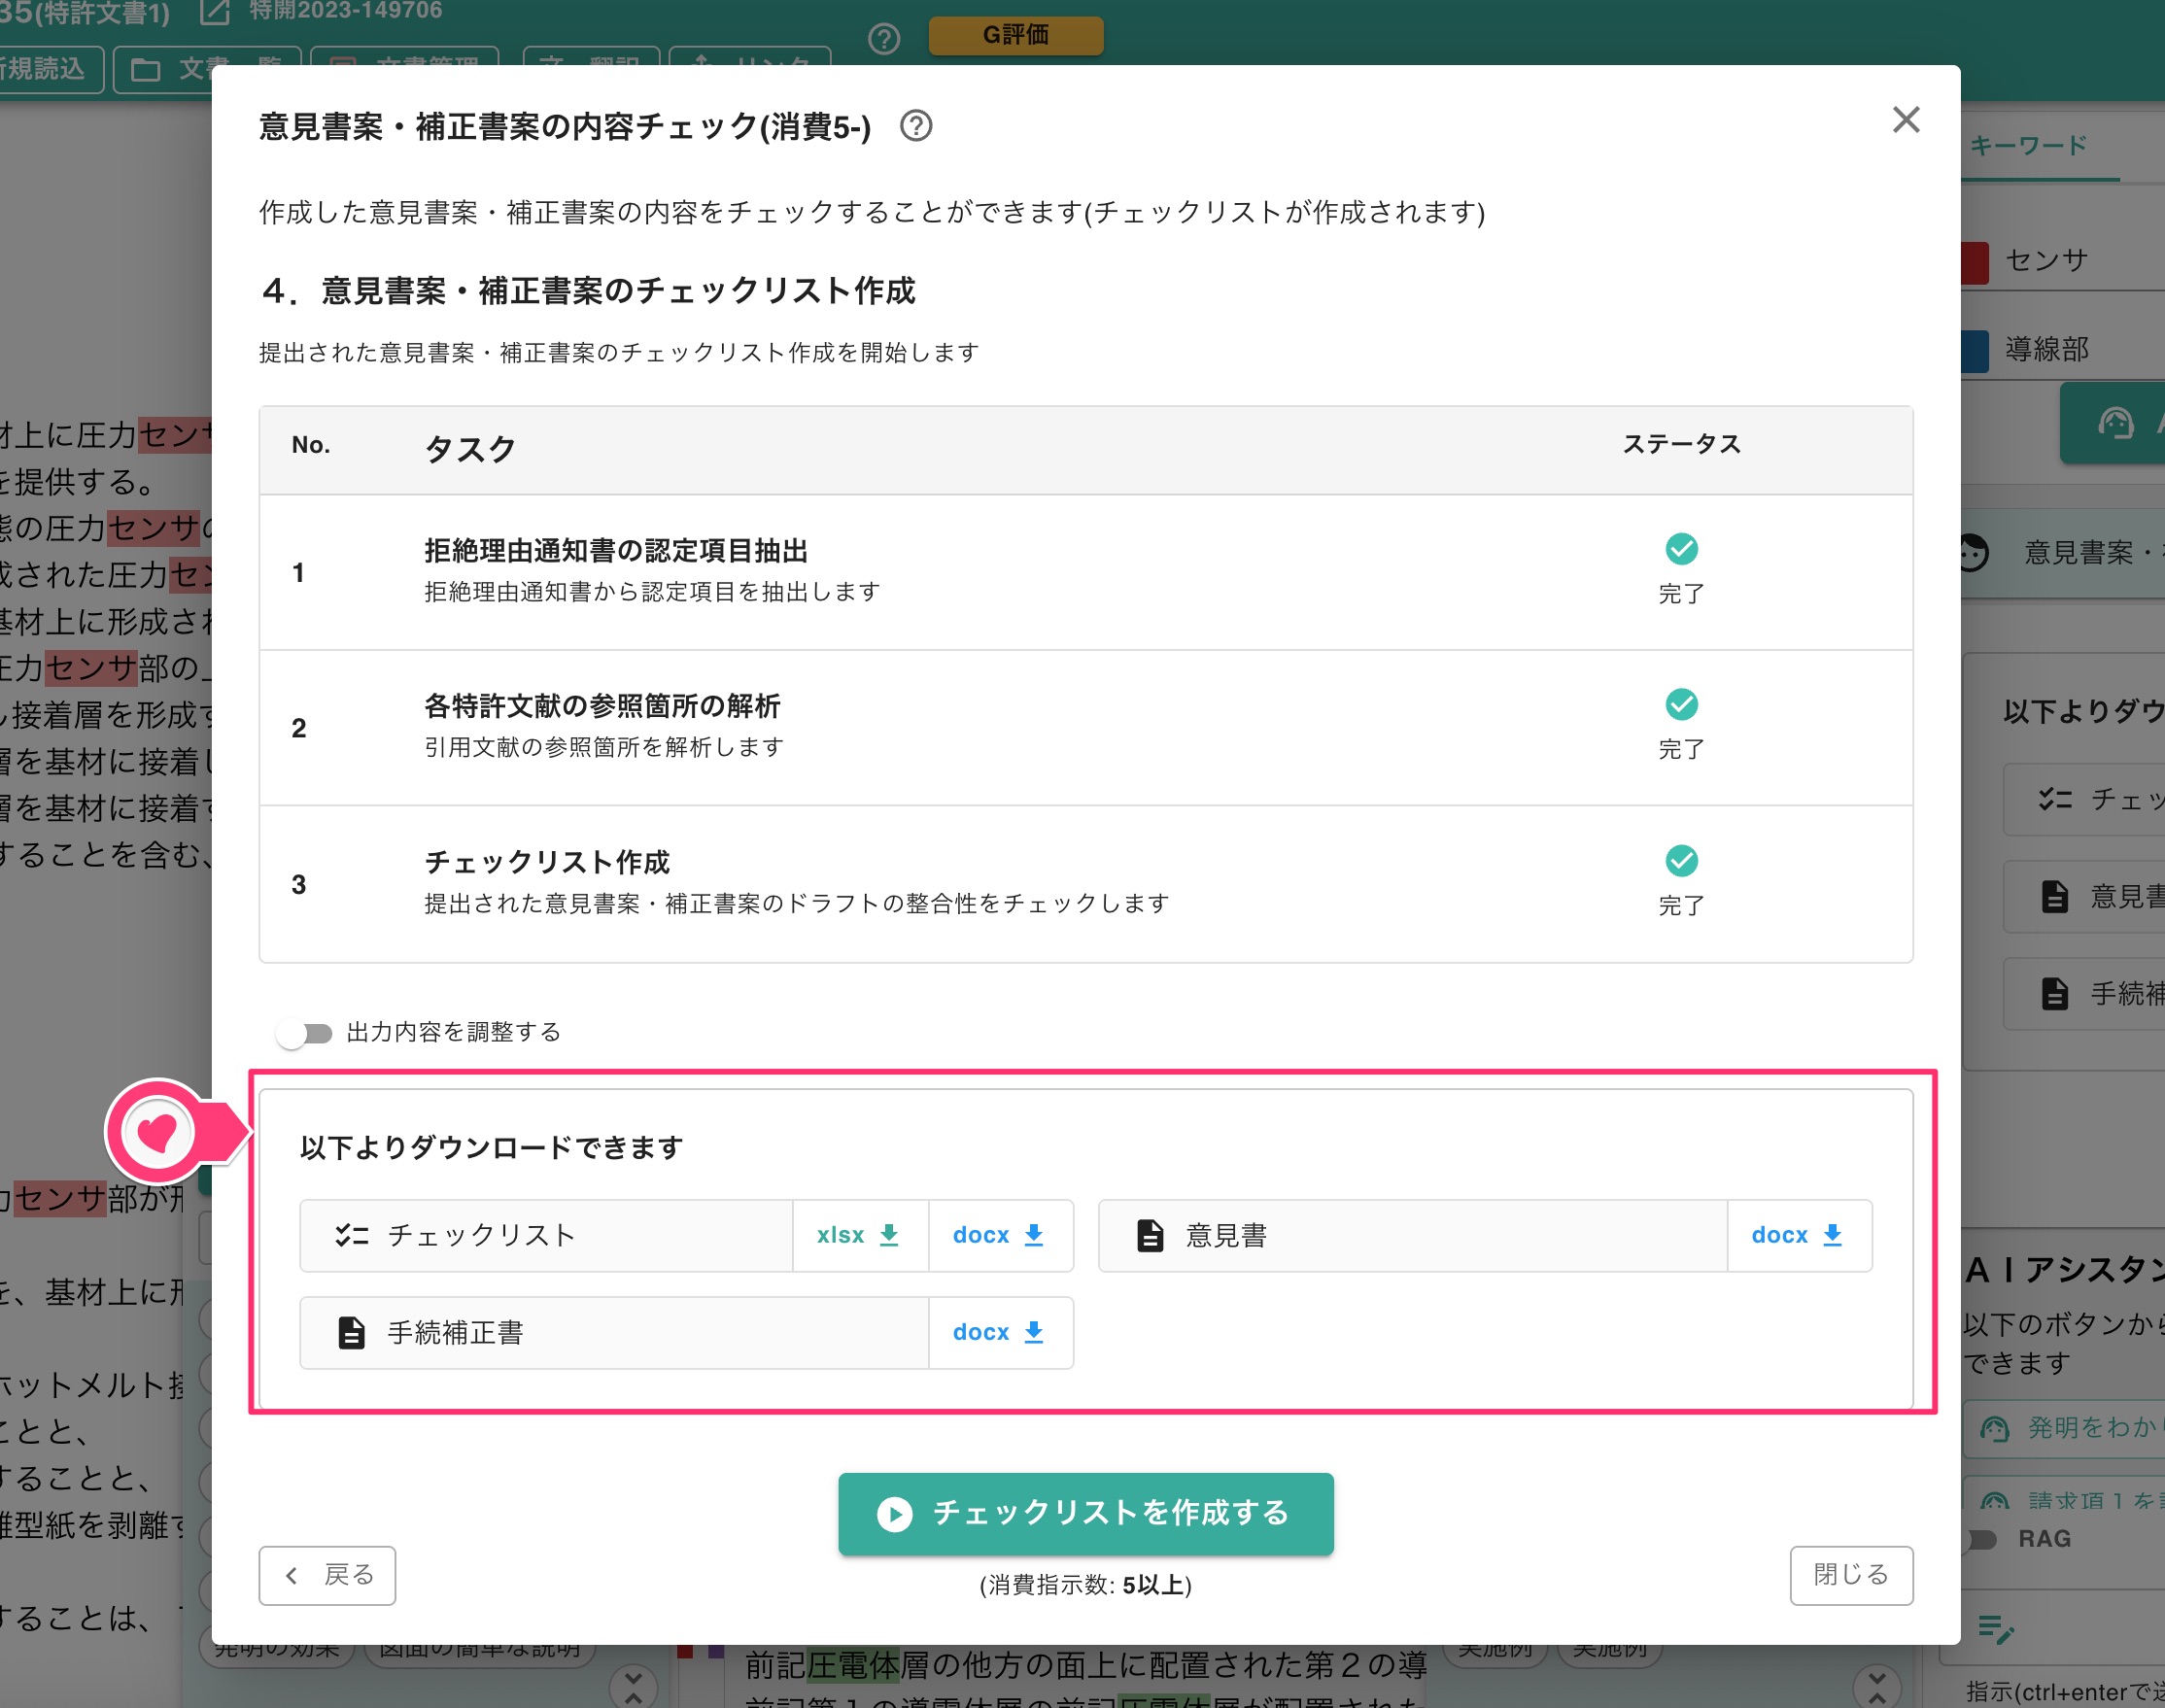
Task: Click background 意見書案 assistant item
Action: click(x=2064, y=552)
